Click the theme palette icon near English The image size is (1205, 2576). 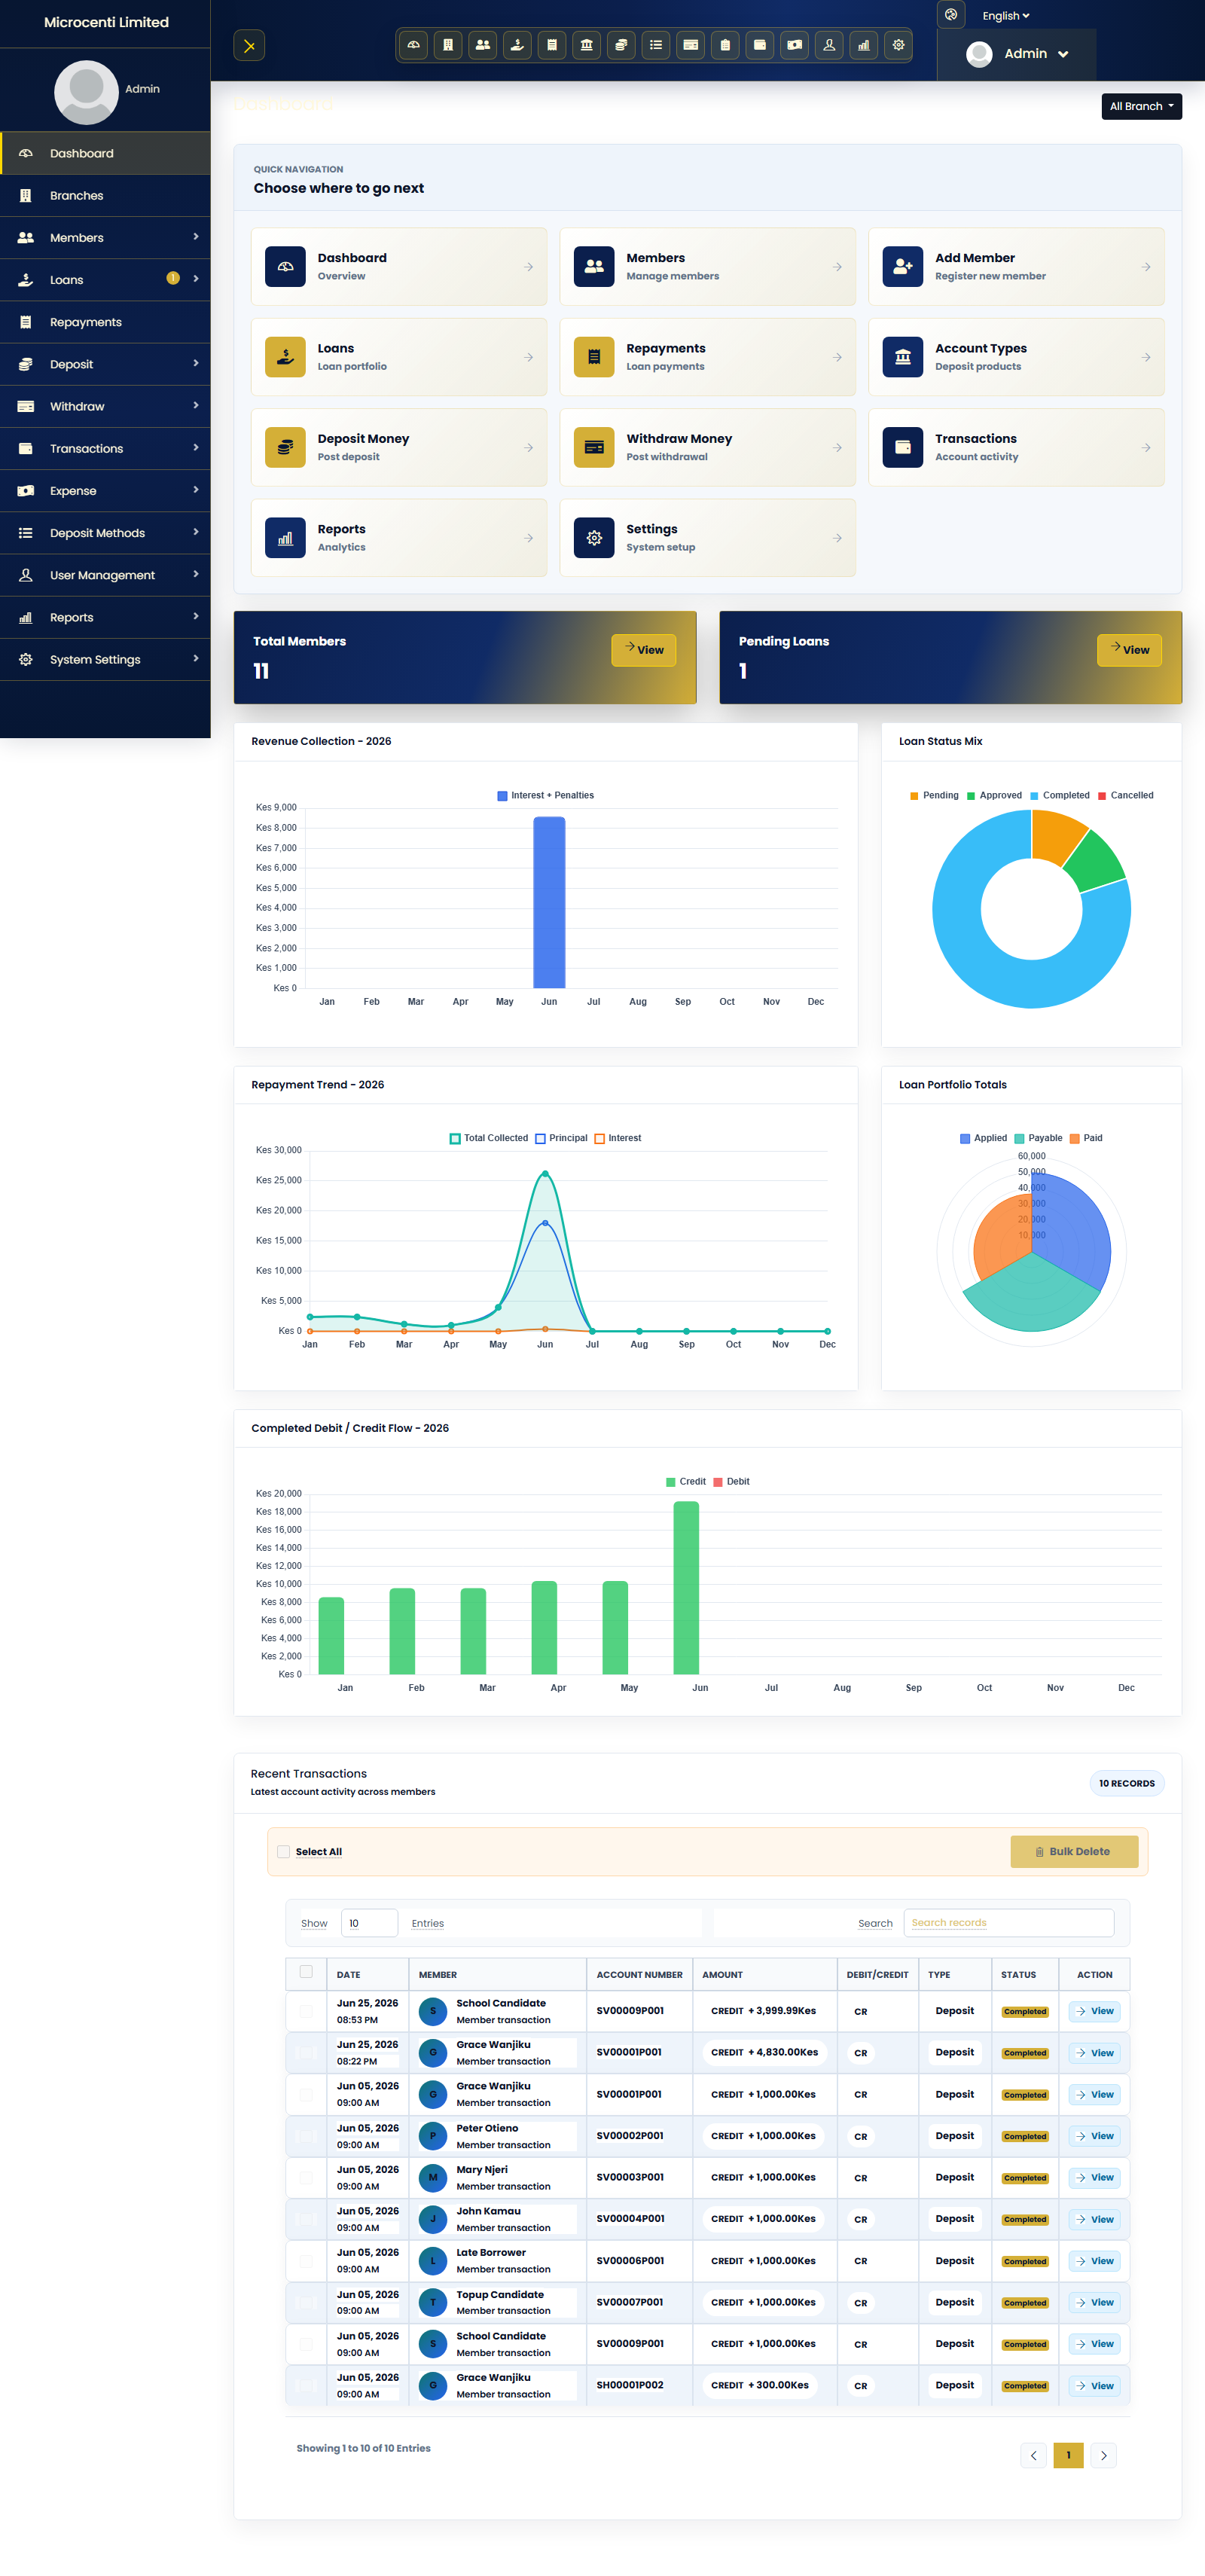pos(951,15)
